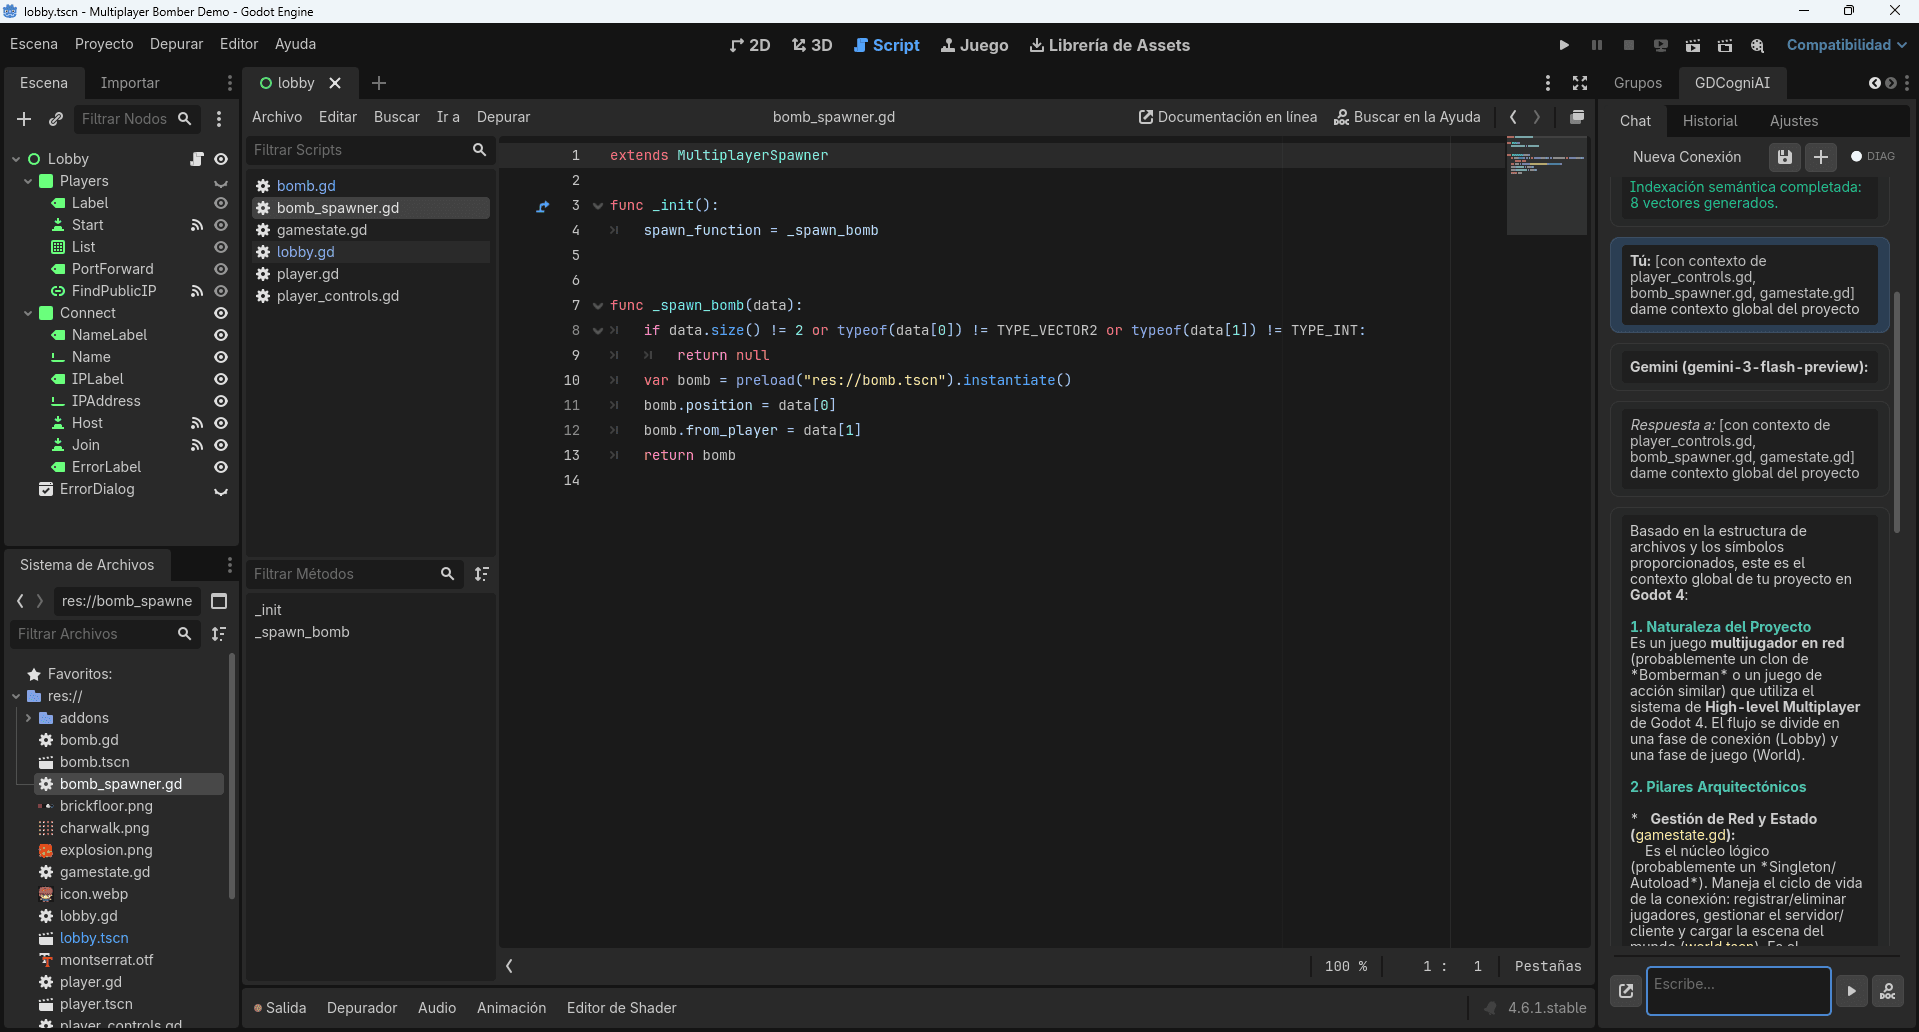Collapse the Players node tree
This screenshot has height=1032, width=1919.
coord(28,181)
